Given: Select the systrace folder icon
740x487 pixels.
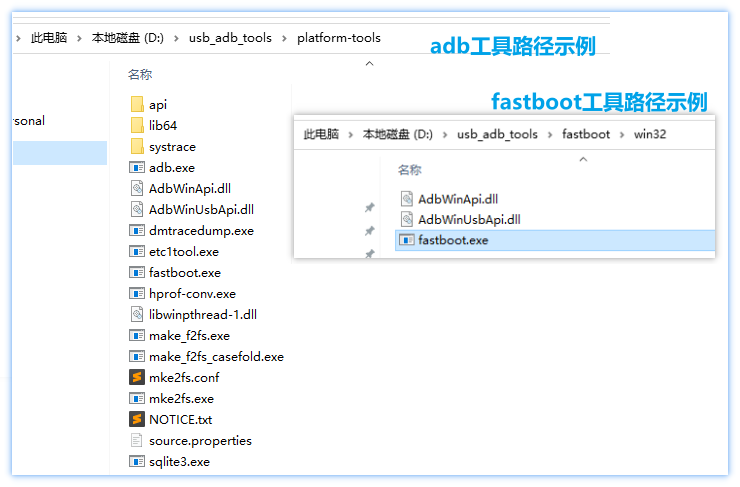Looking at the screenshot, I should (x=137, y=146).
